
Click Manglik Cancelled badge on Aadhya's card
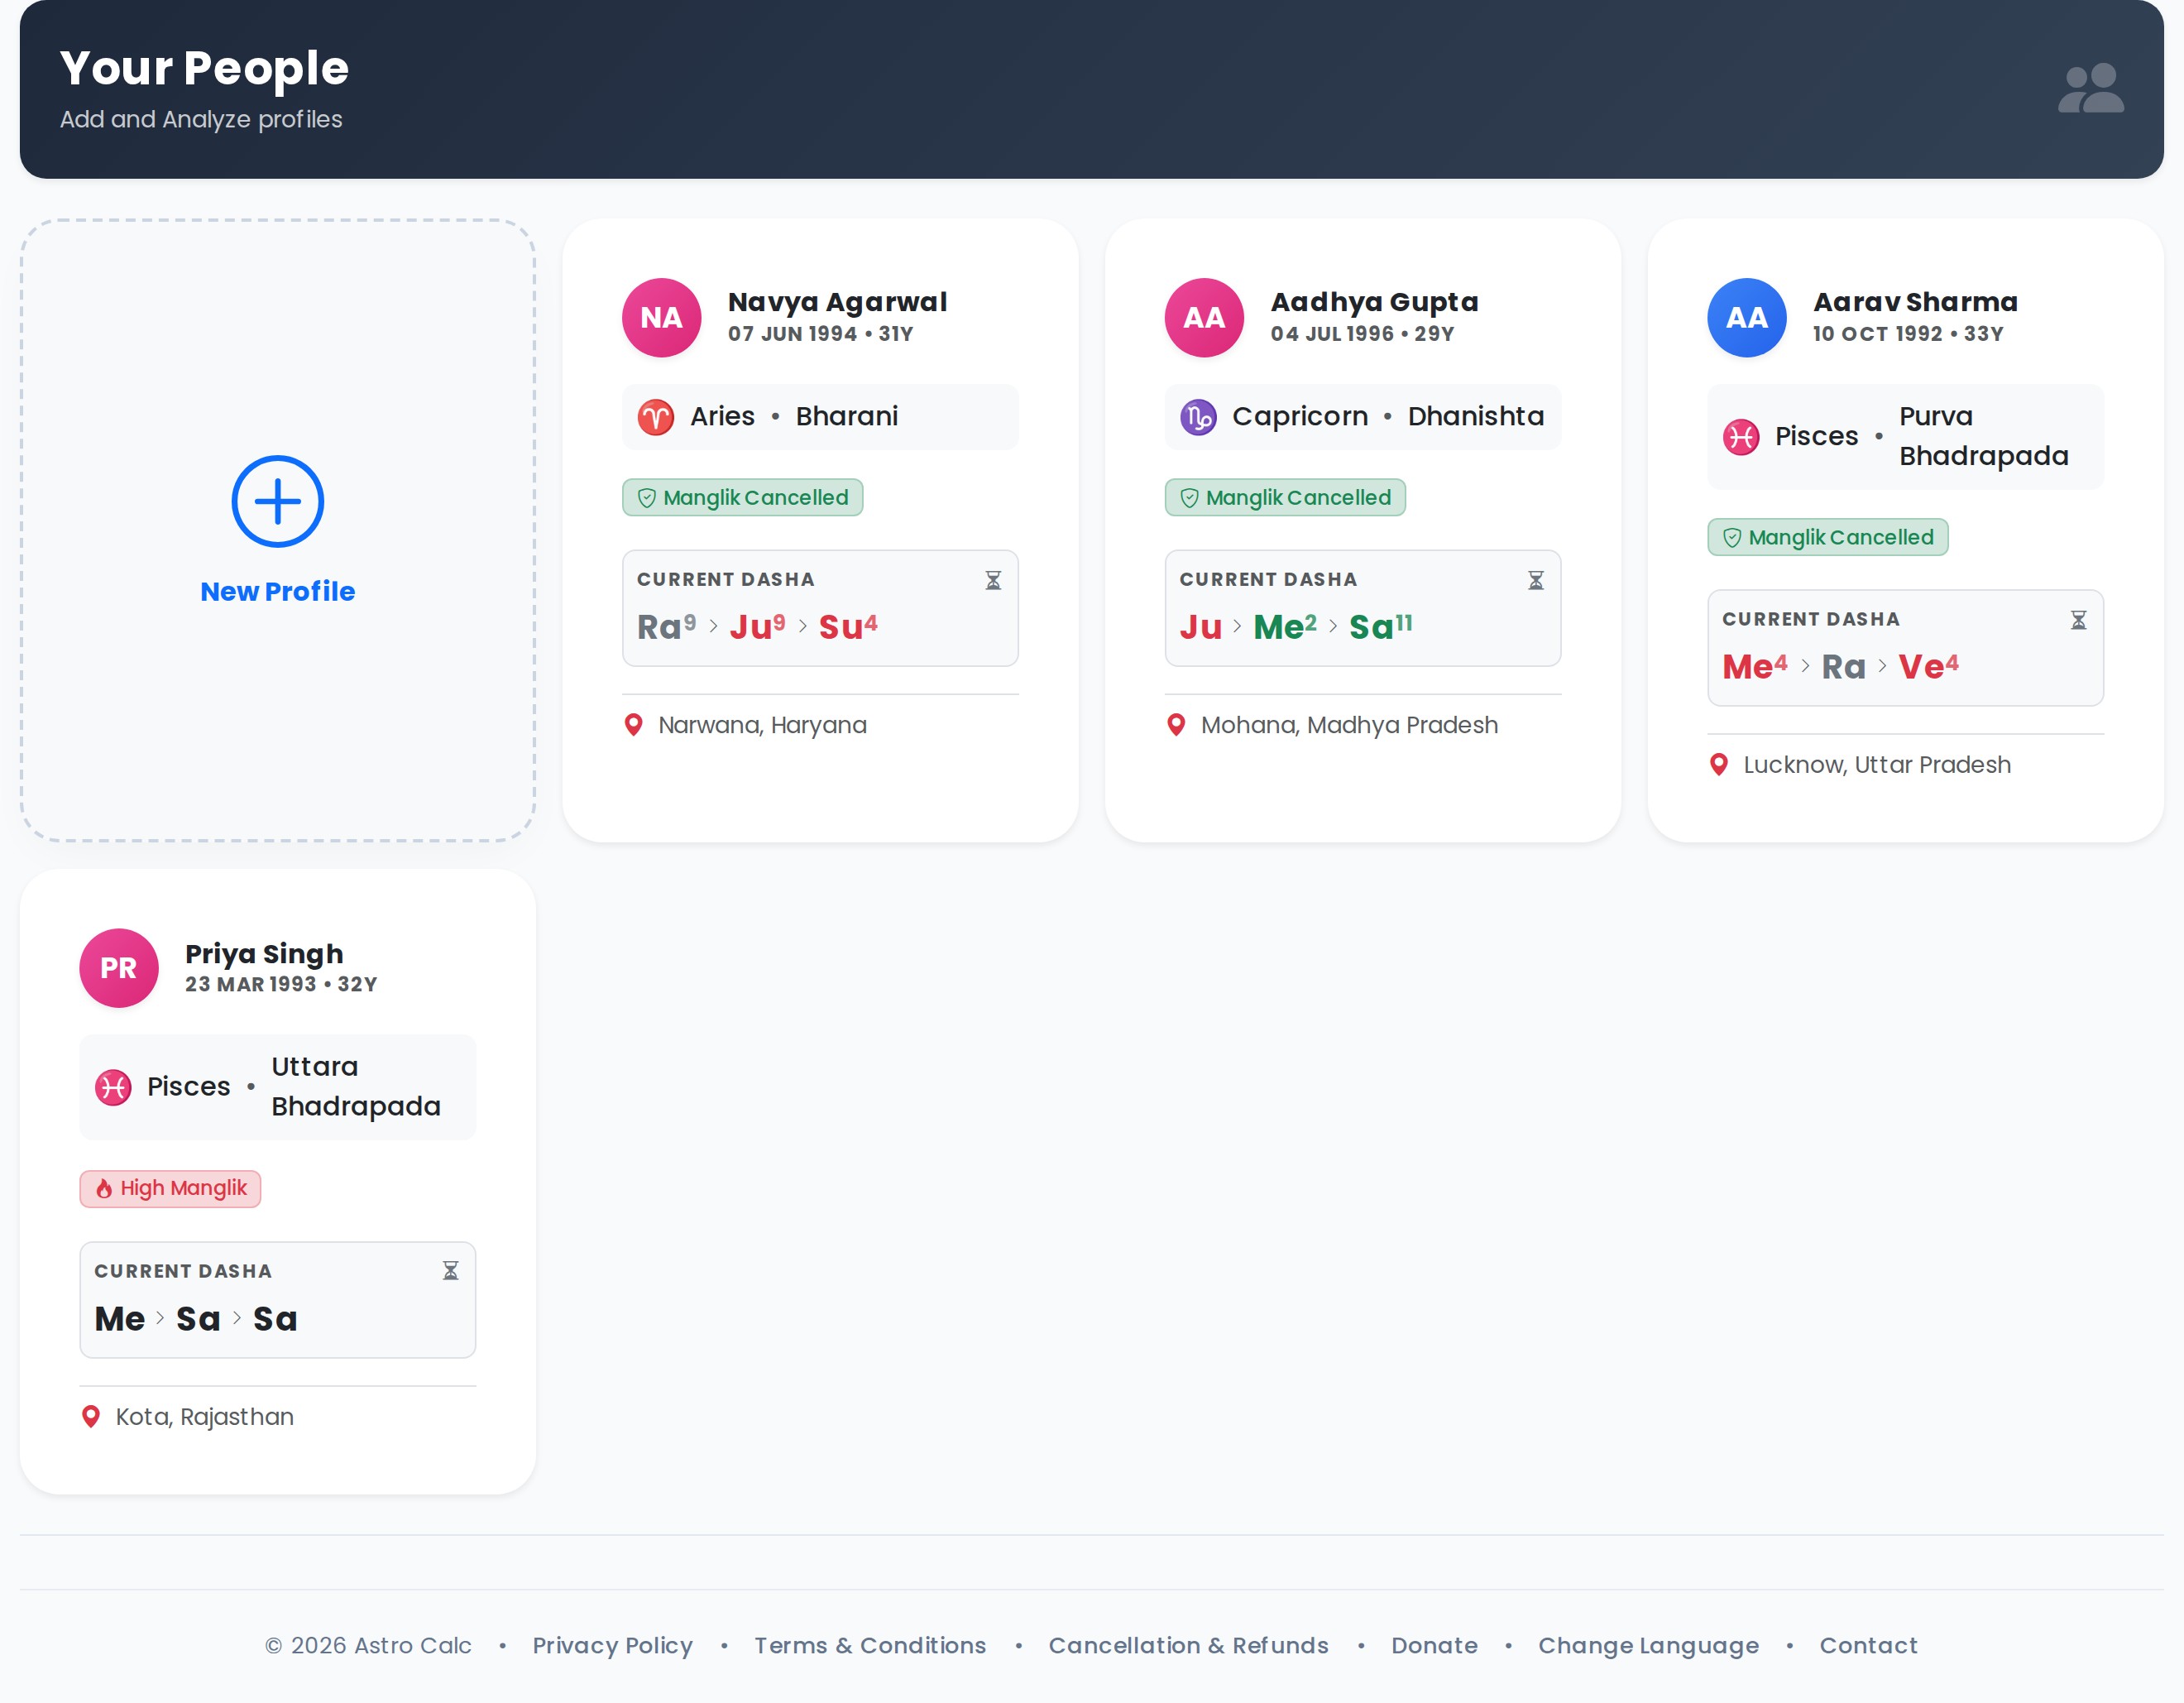coord(1285,498)
